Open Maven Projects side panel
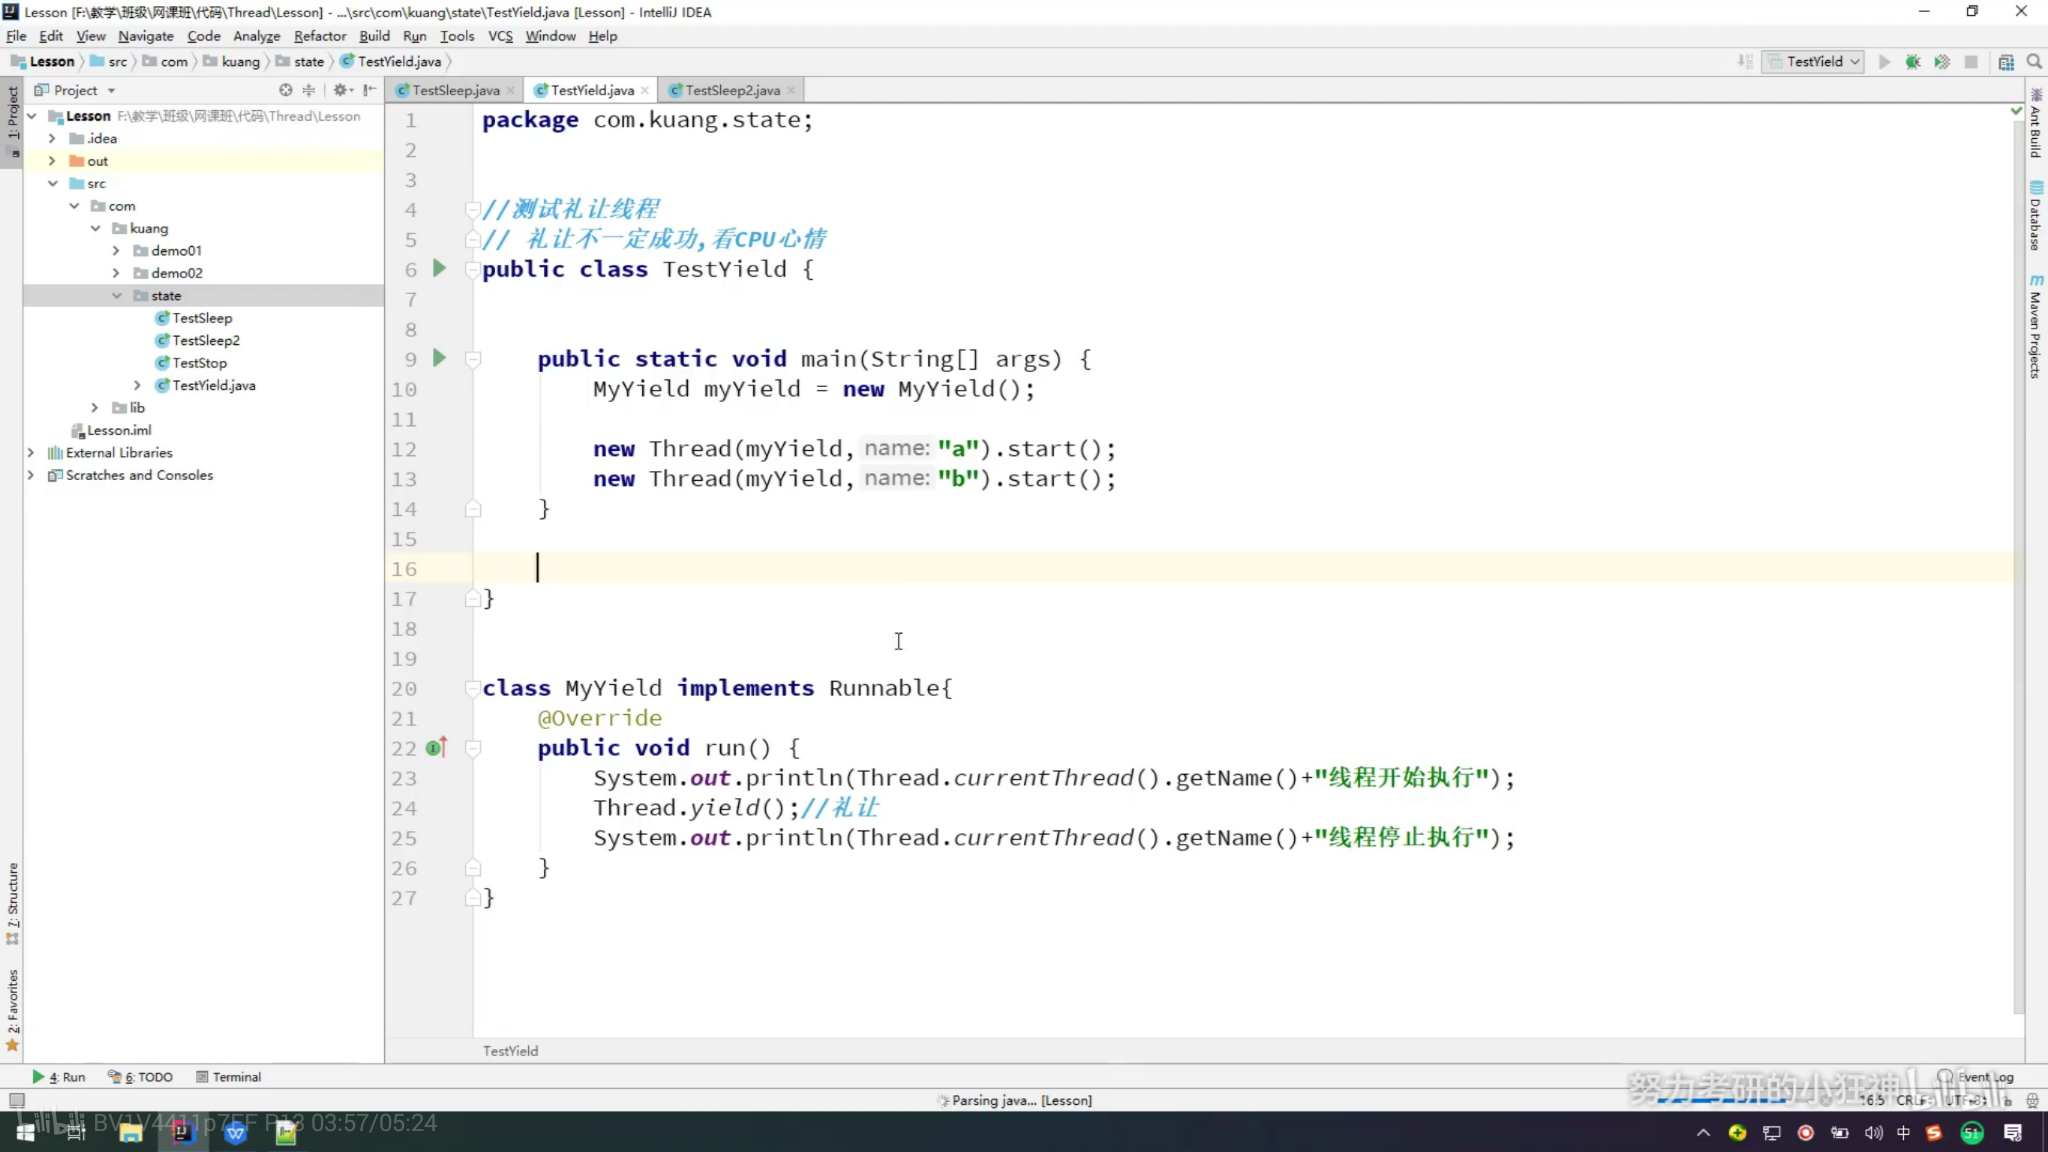Viewport: 2048px width, 1152px height. coord(2035,326)
